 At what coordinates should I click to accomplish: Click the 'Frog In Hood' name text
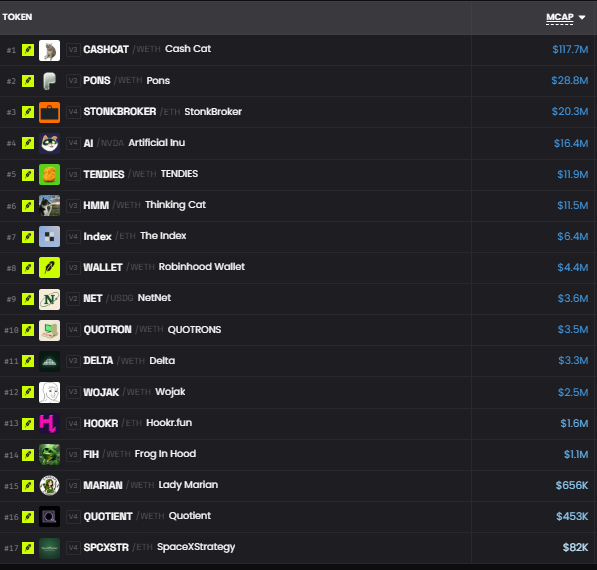165,454
